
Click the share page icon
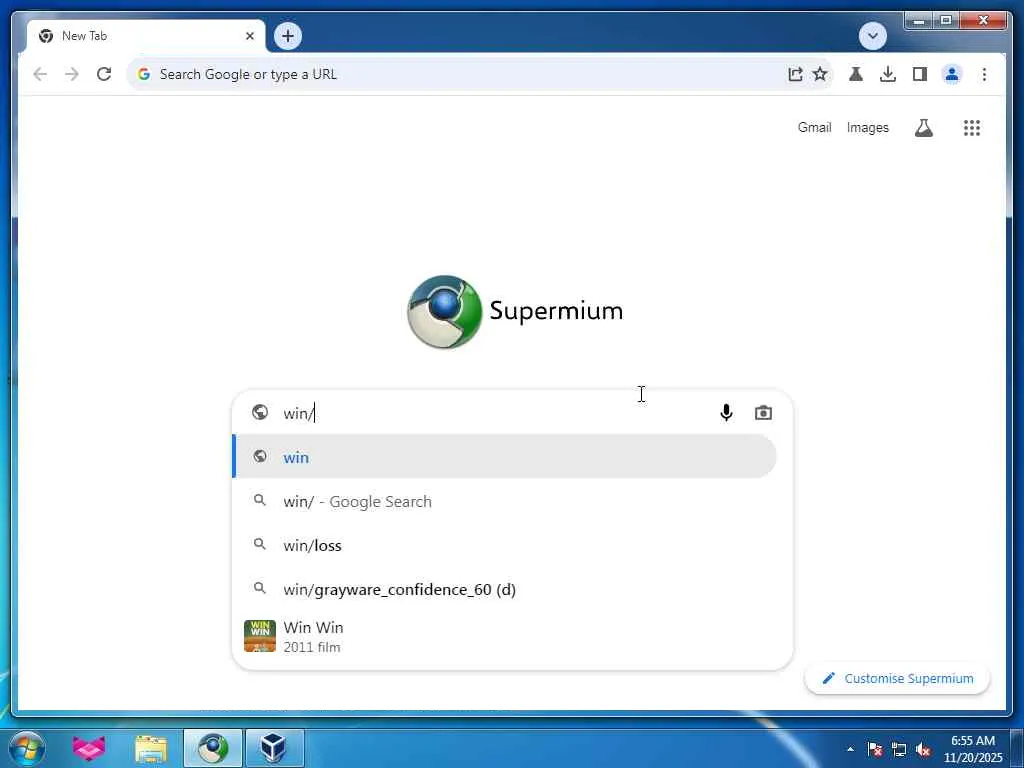tap(795, 74)
